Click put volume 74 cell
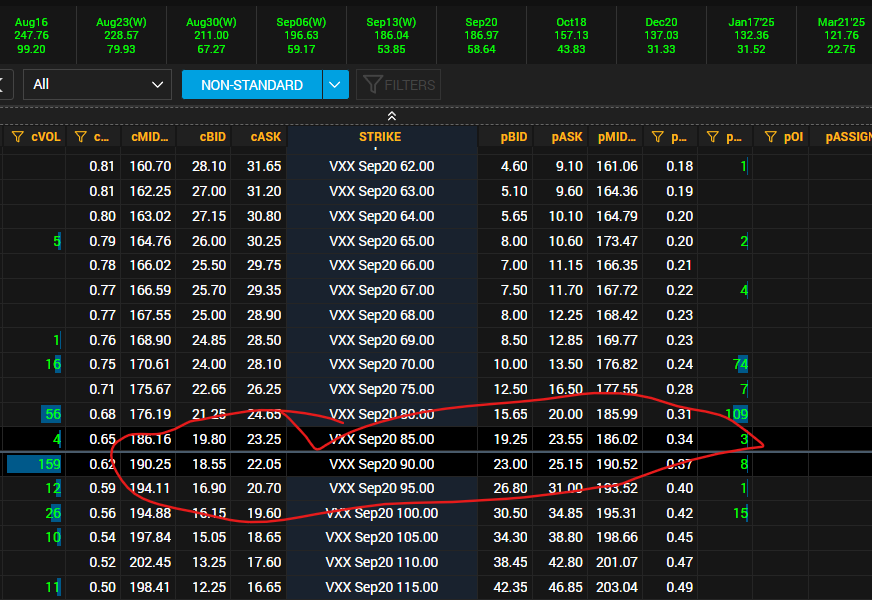872x600 pixels. (x=740, y=364)
